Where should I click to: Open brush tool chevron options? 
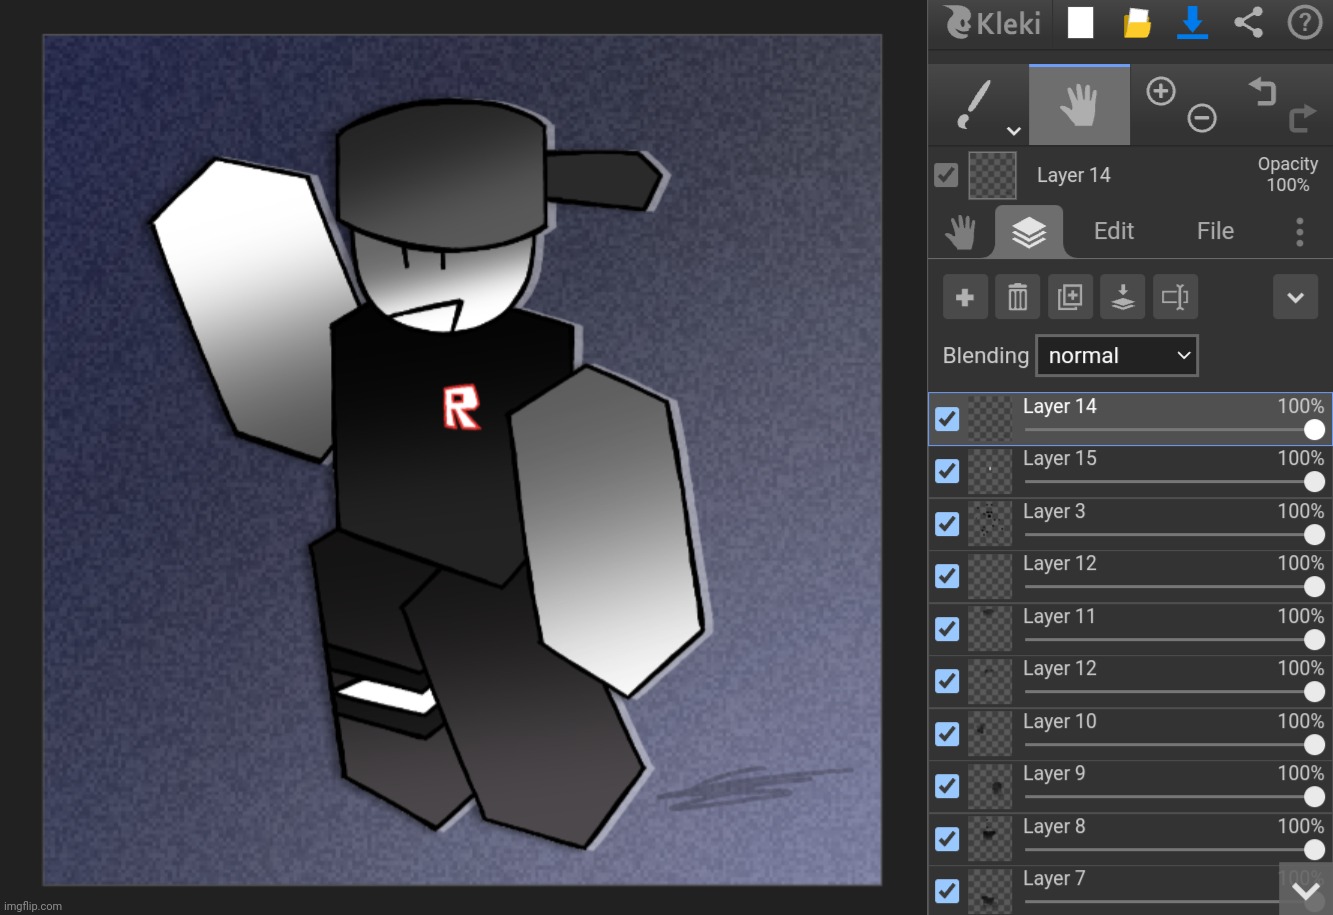tap(1013, 131)
